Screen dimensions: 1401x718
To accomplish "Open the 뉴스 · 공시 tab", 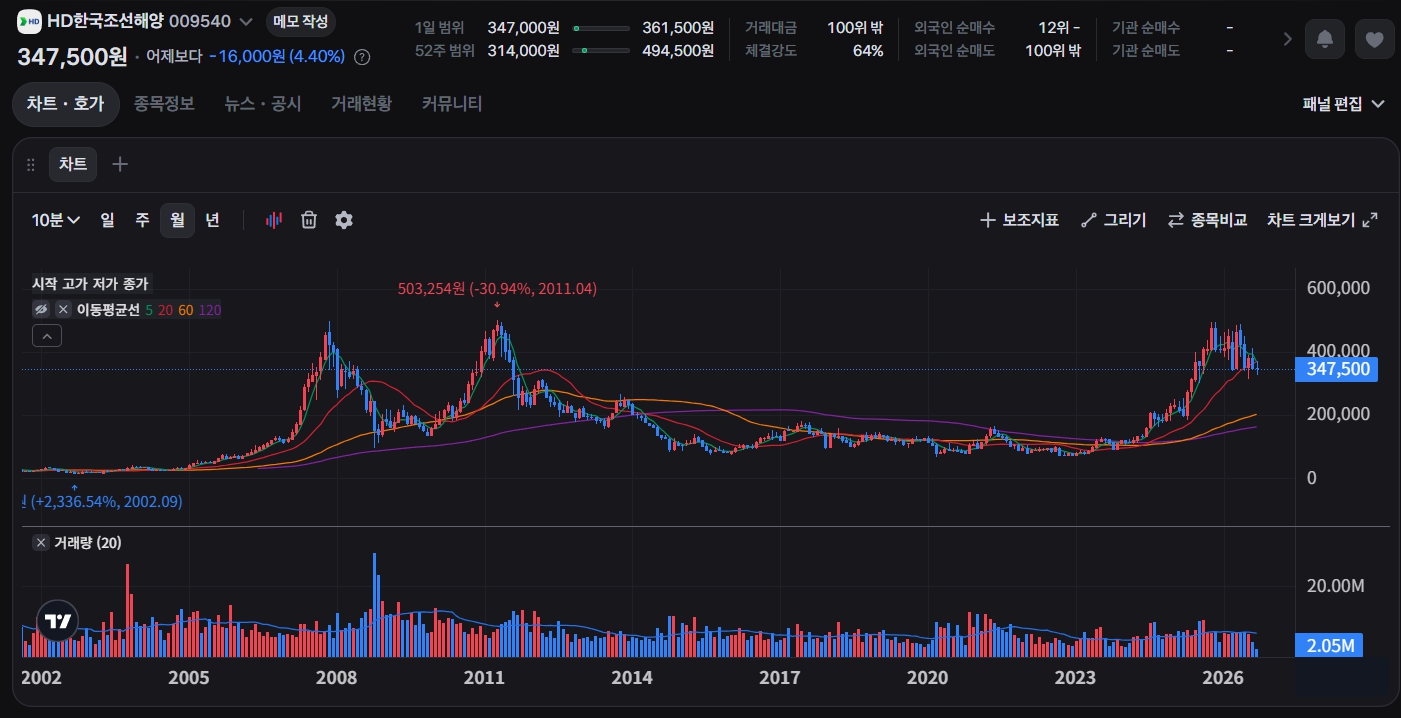I will (263, 103).
